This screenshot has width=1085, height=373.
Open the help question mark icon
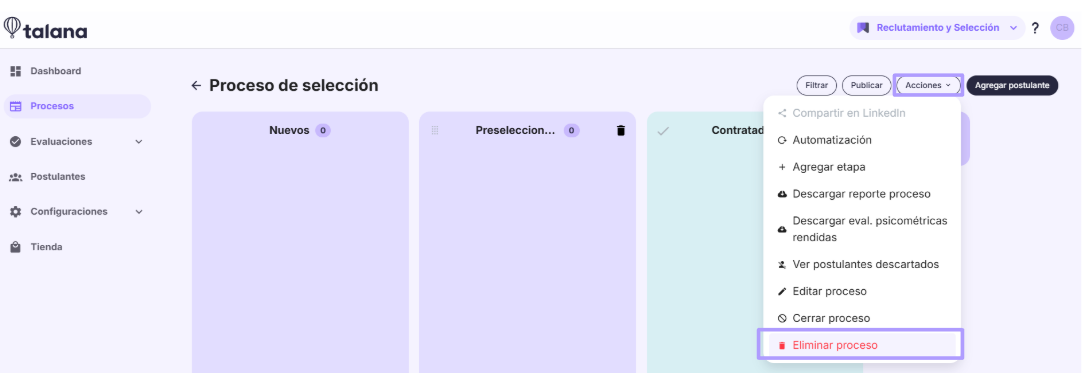point(1035,28)
